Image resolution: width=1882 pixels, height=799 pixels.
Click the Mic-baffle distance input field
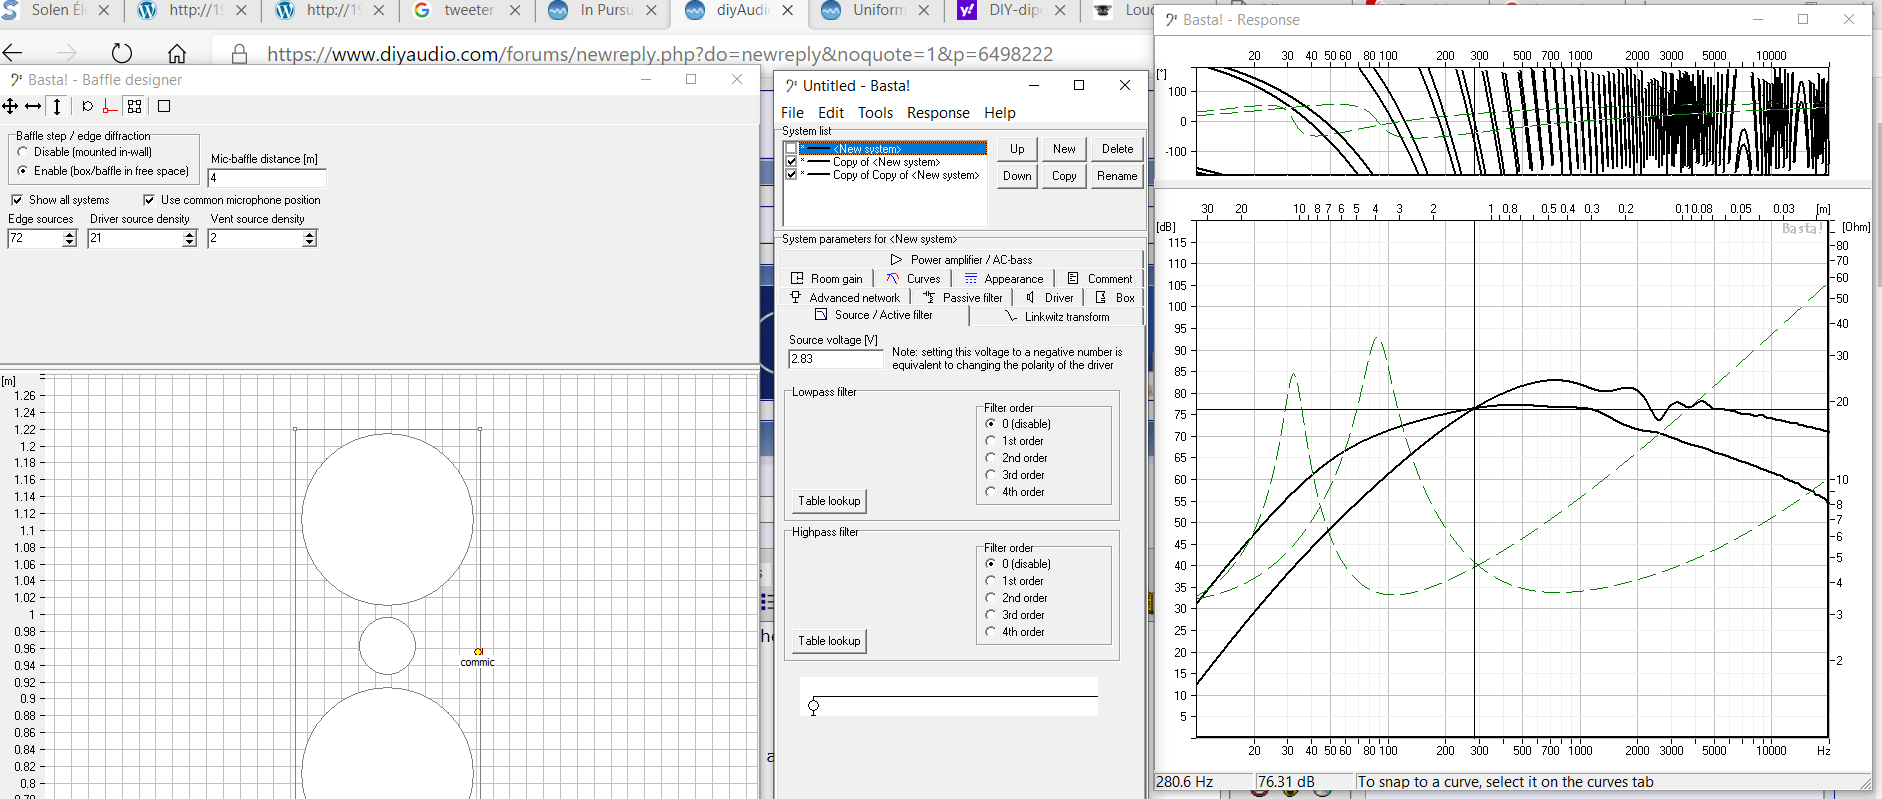(x=267, y=178)
